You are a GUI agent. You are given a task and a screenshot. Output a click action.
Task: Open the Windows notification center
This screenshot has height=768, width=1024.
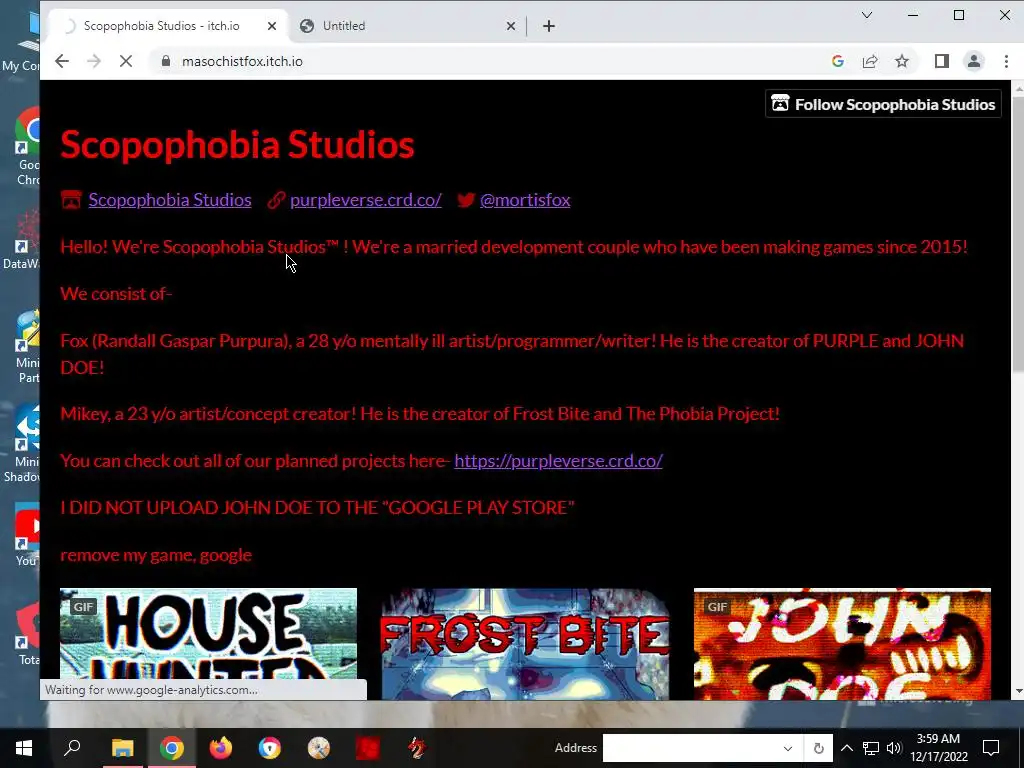coord(991,748)
